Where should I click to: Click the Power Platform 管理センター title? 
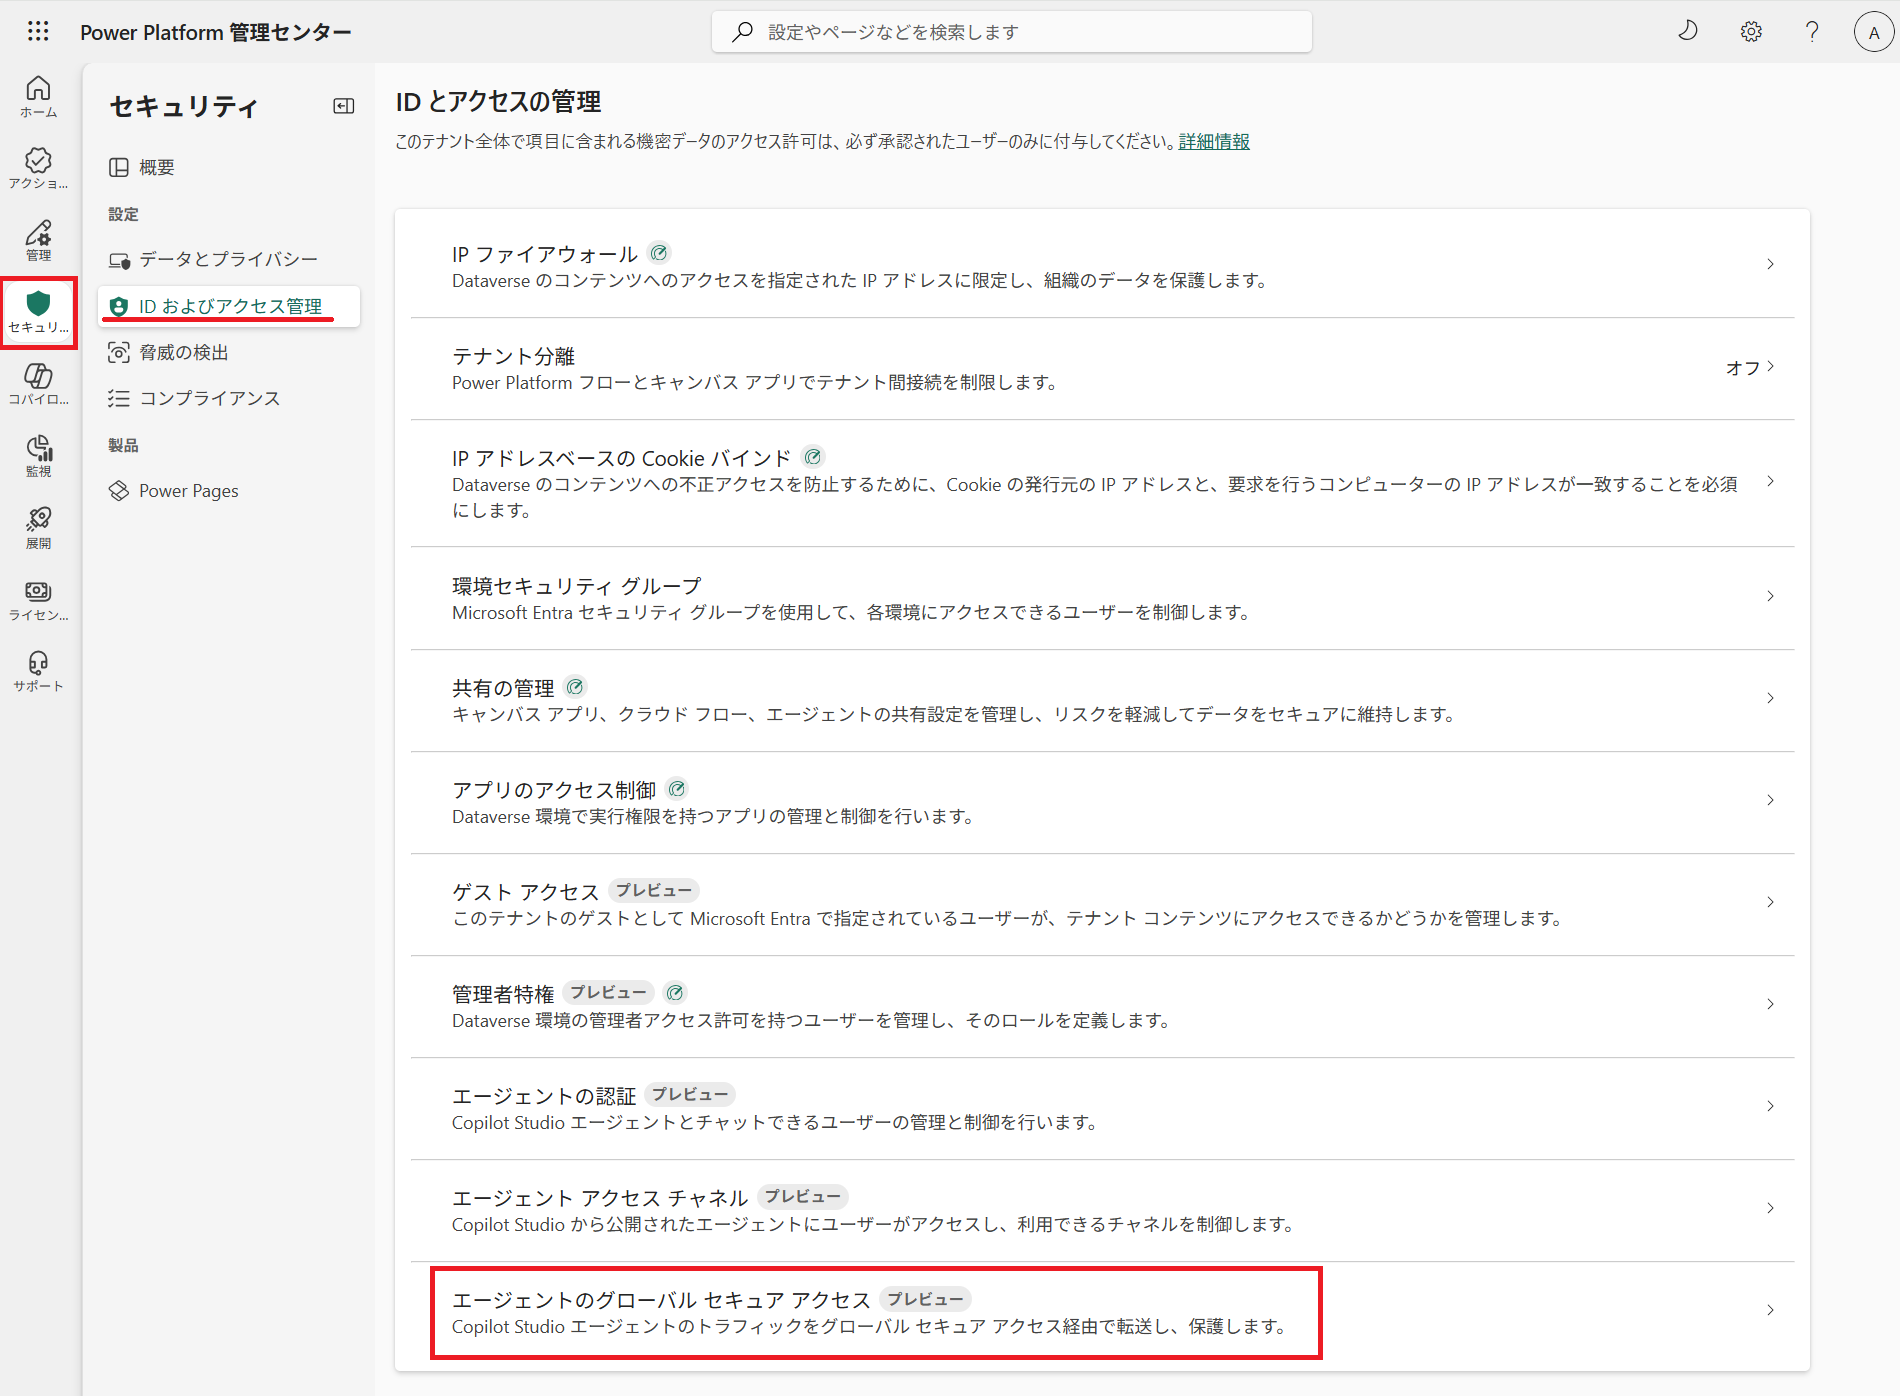coord(216,32)
